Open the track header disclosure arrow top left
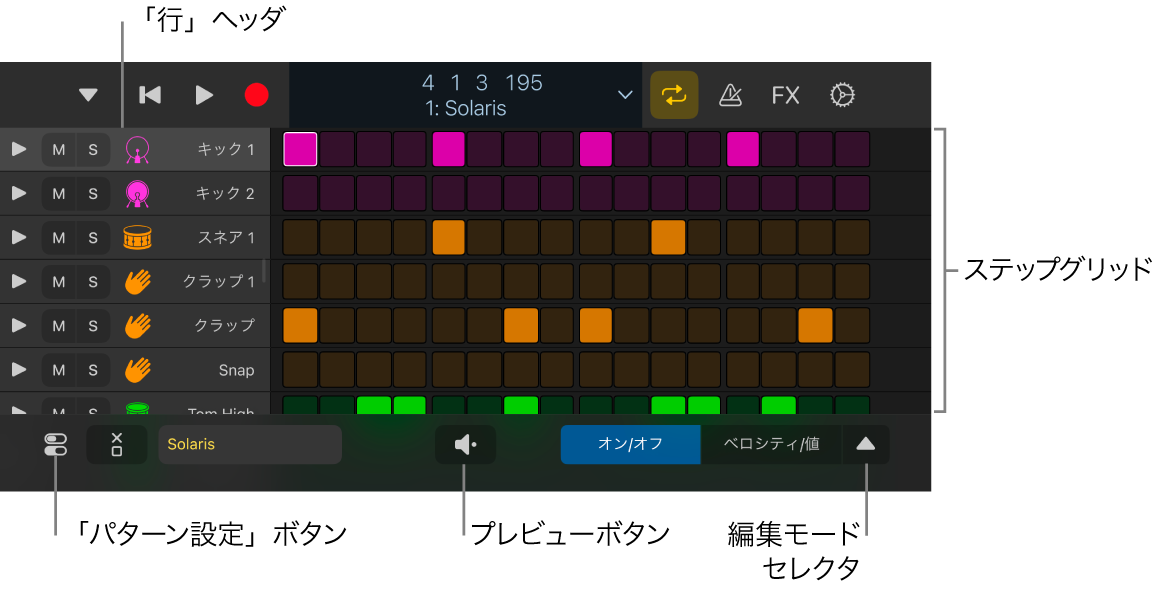1160x593 pixels. pyautogui.click(x=88, y=95)
